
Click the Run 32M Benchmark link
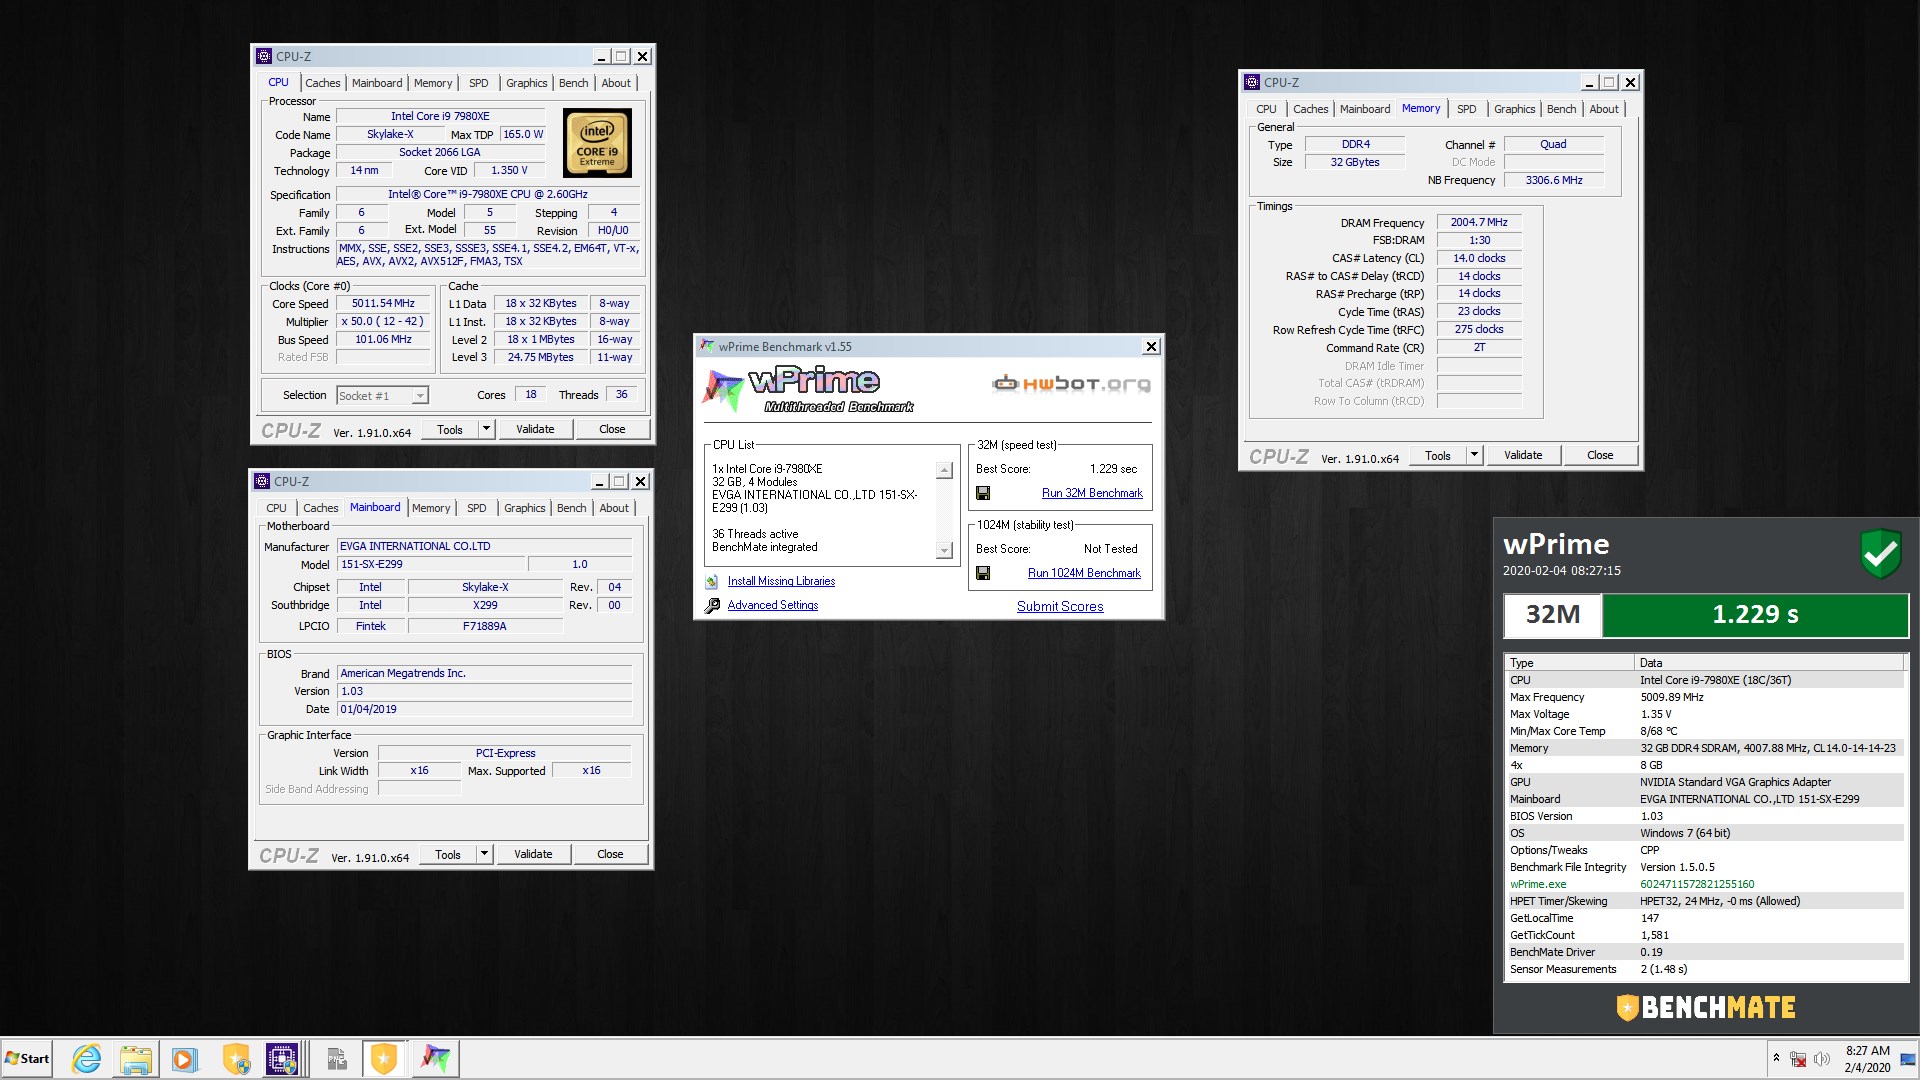(1091, 493)
